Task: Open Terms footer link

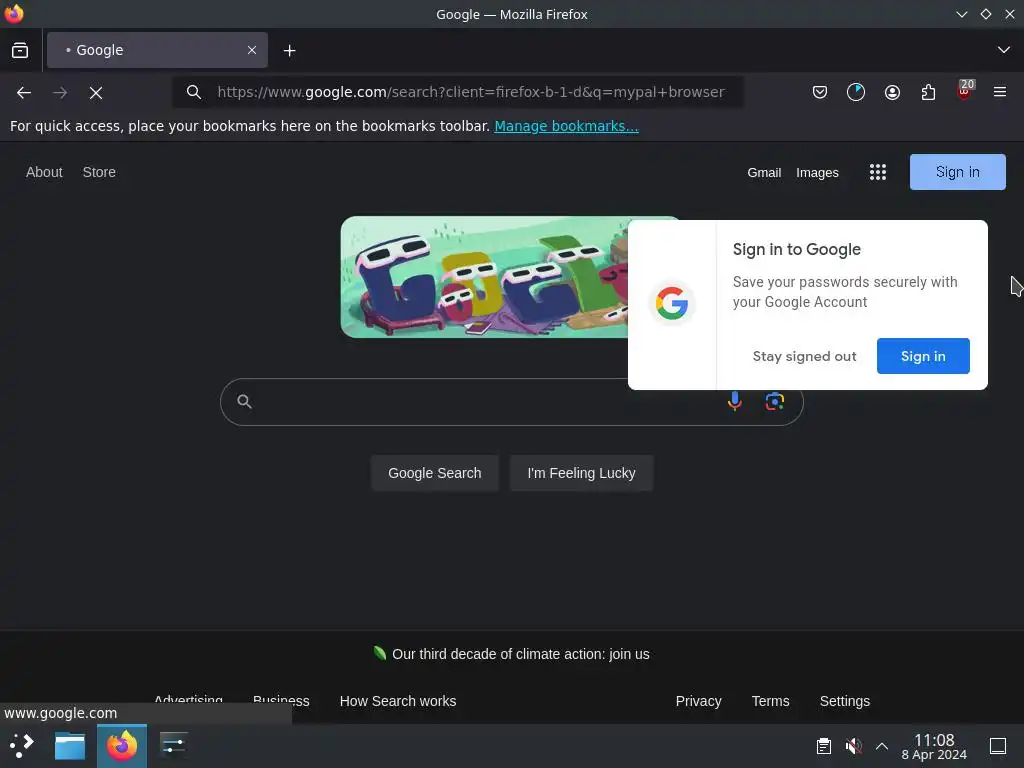Action: (770, 701)
